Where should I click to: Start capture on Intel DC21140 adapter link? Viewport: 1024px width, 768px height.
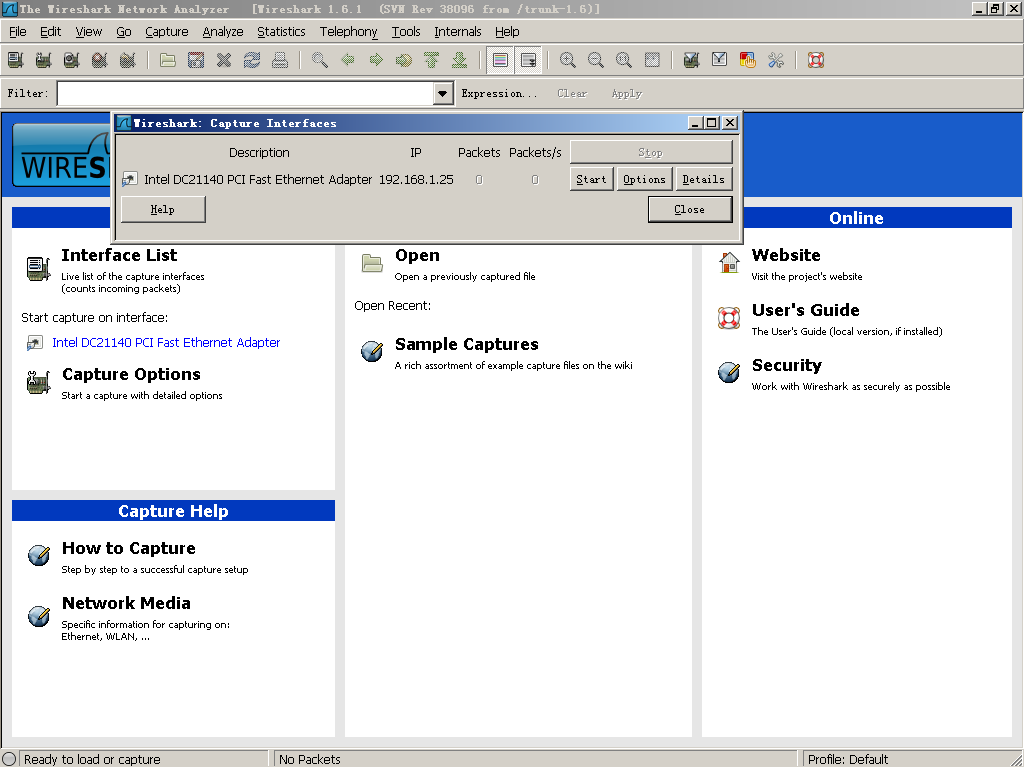coord(166,342)
